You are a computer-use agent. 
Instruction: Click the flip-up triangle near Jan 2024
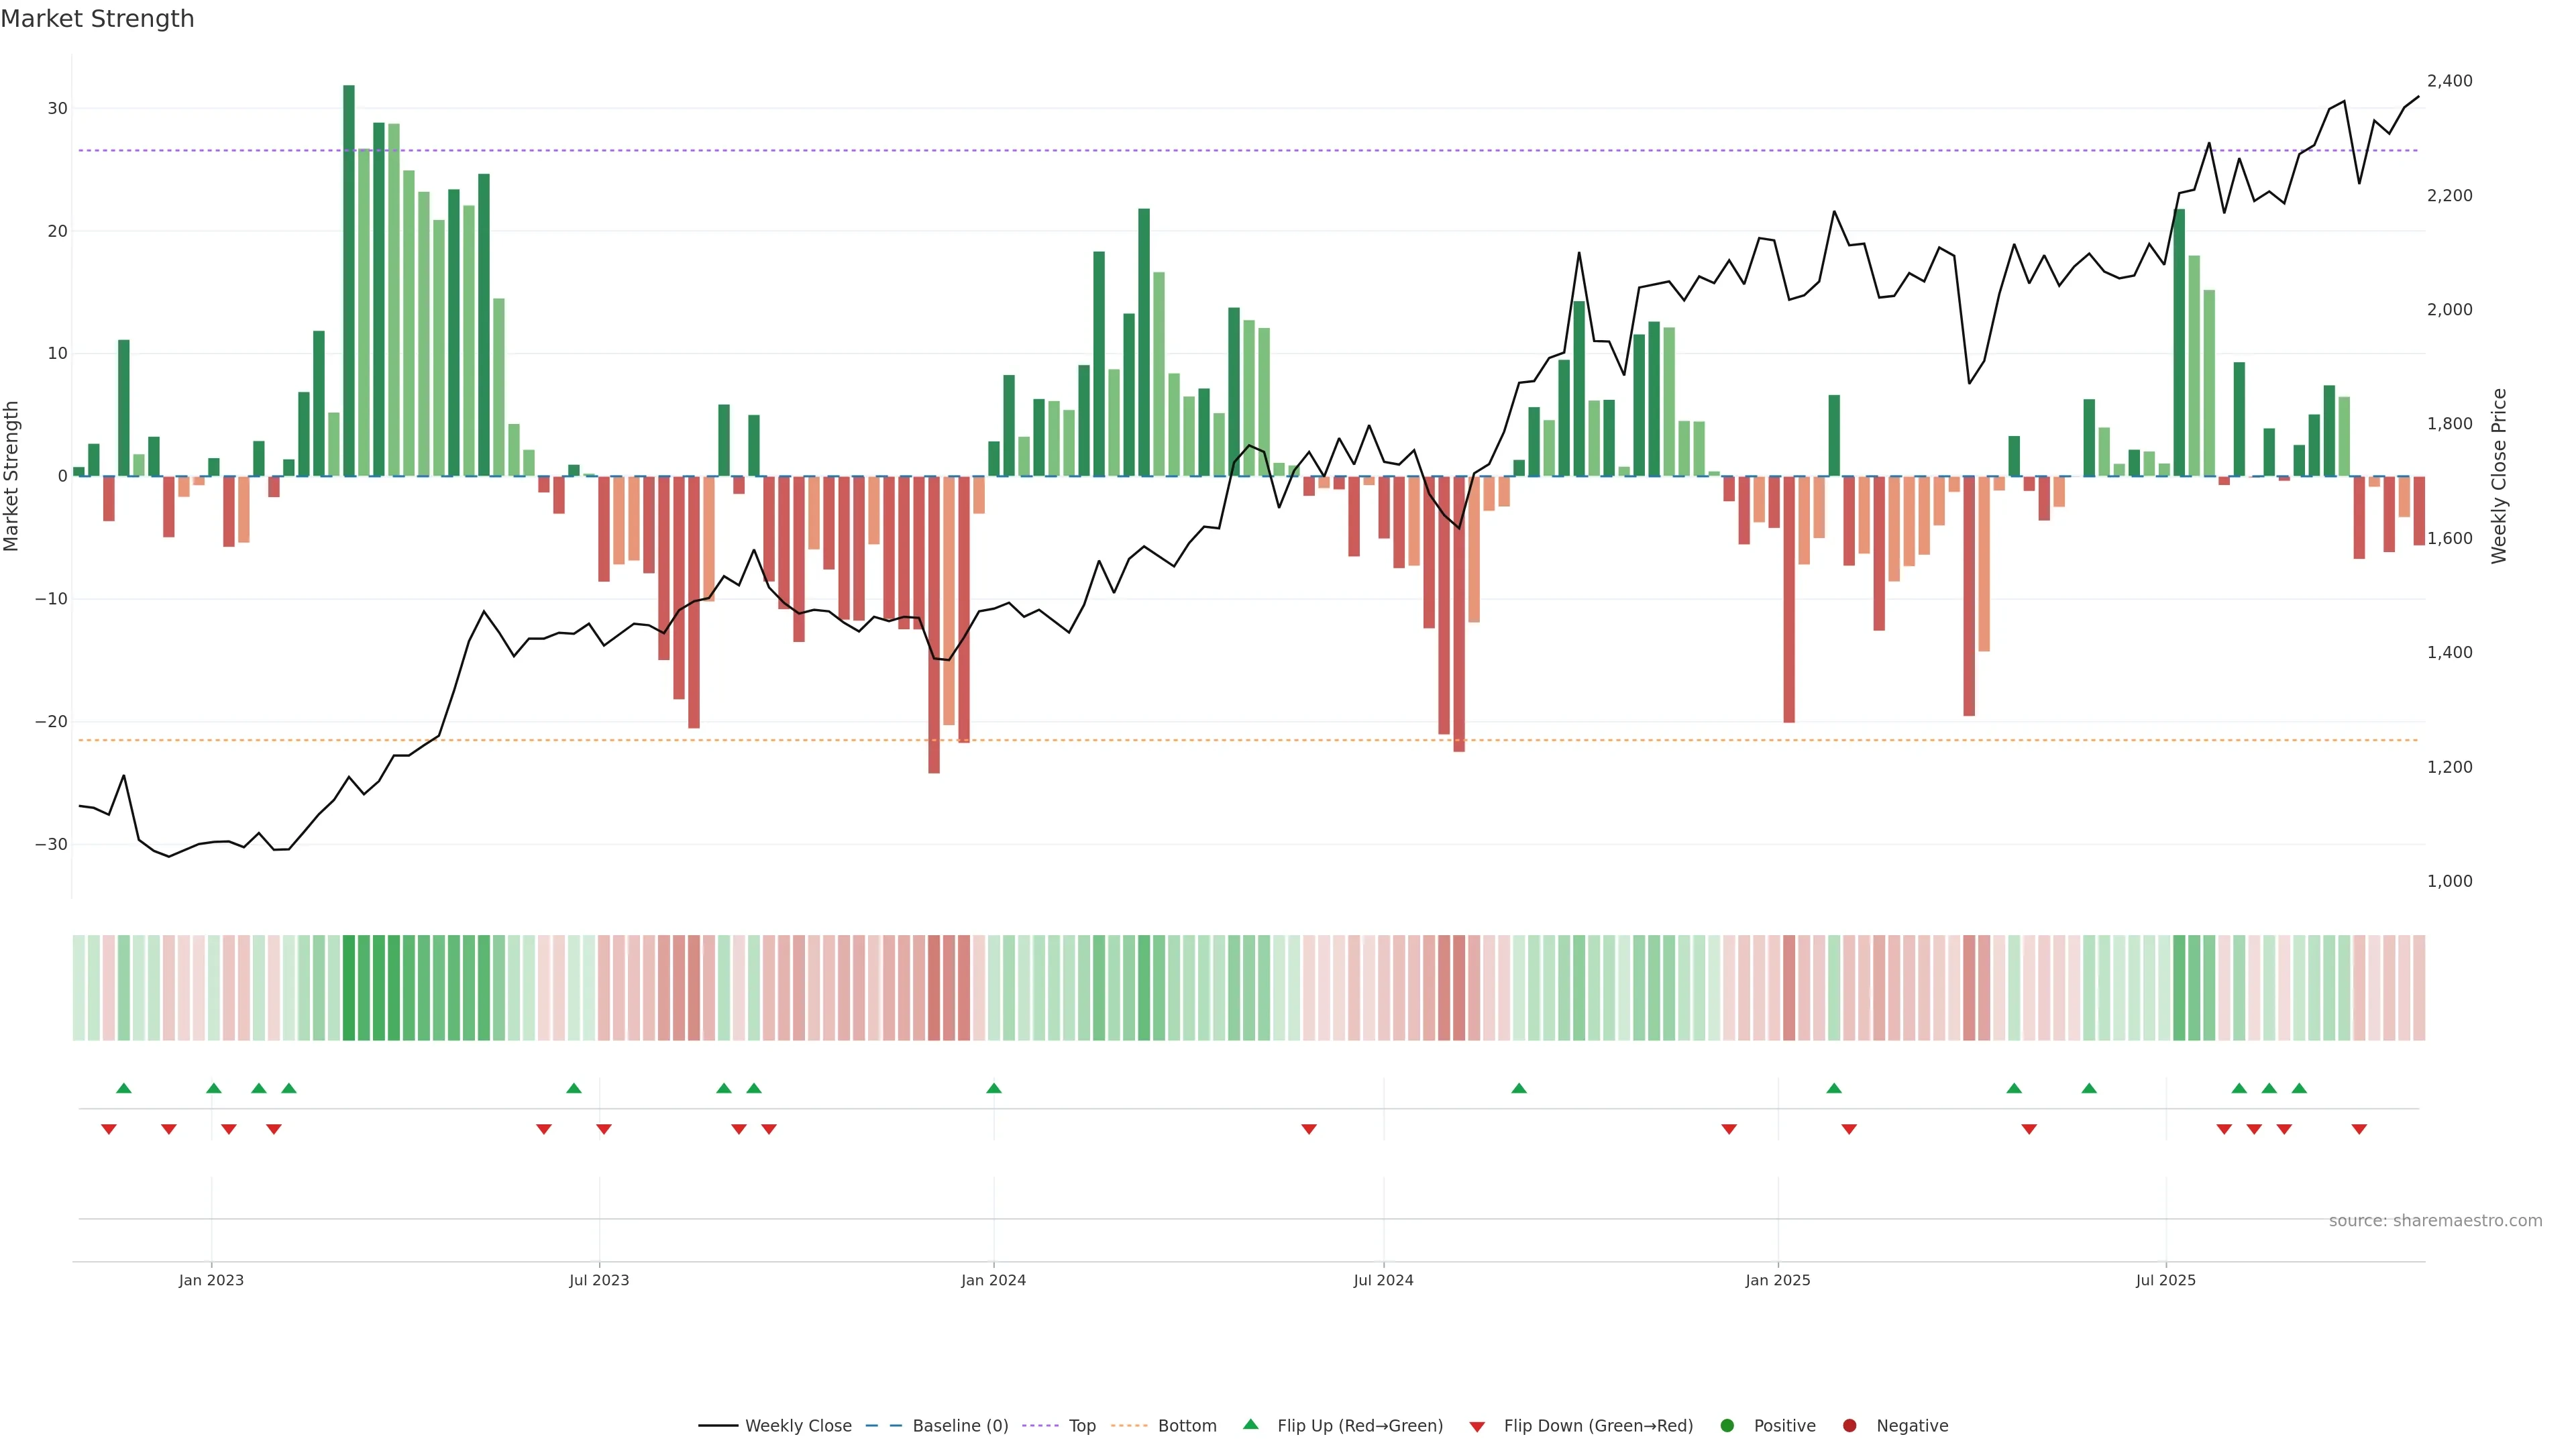click(x=994, y=1088)
